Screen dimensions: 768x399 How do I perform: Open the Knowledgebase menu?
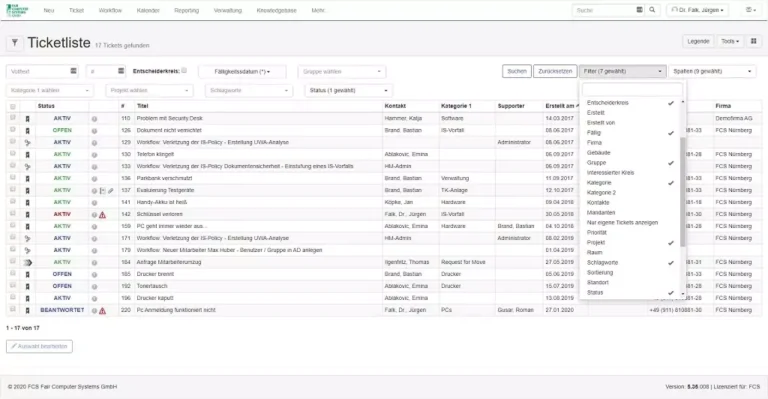pos(277,10)
